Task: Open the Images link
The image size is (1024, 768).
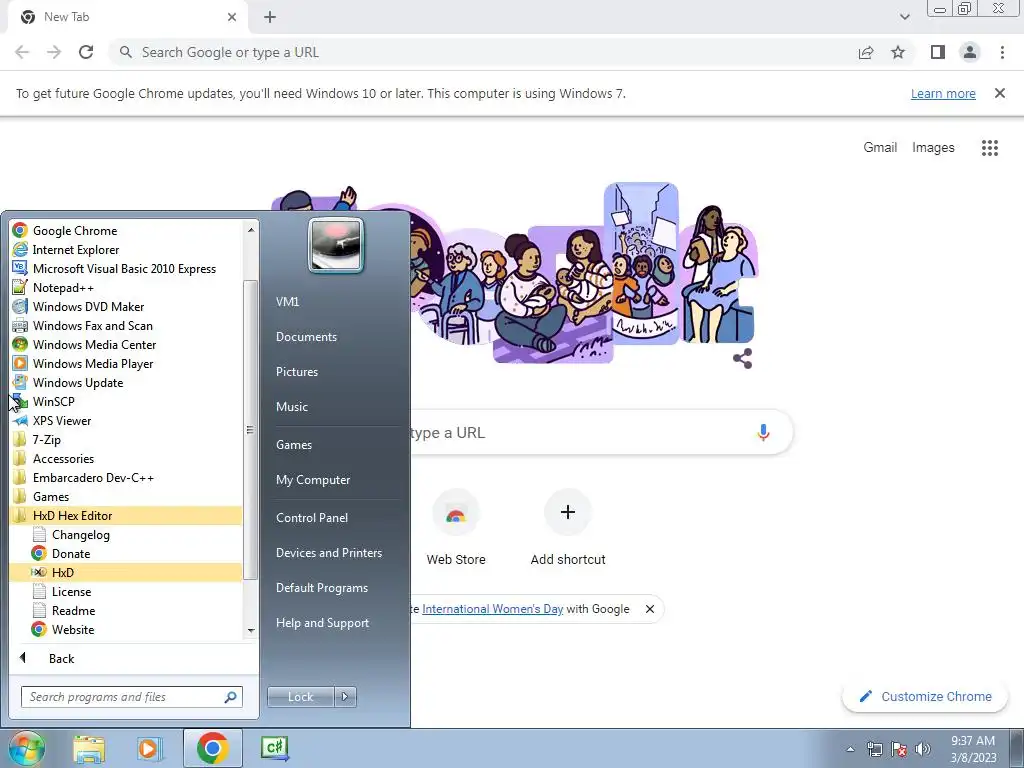Action: 933,148
